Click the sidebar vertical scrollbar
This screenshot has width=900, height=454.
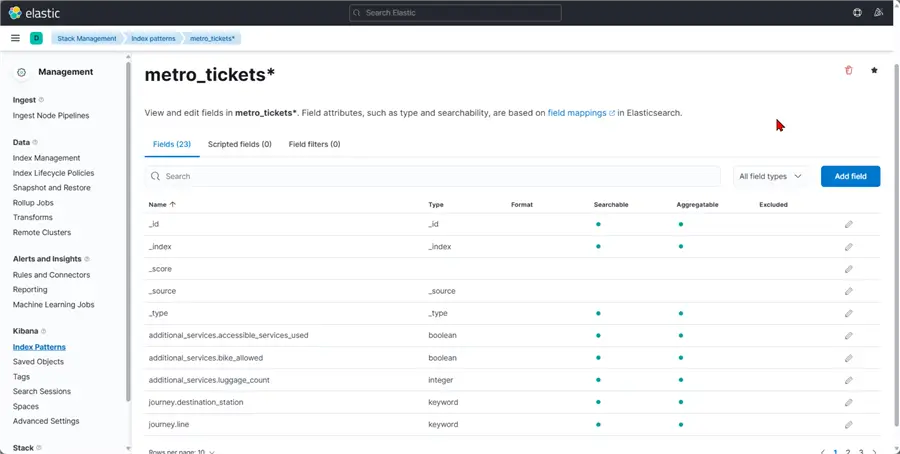point(129,230)
